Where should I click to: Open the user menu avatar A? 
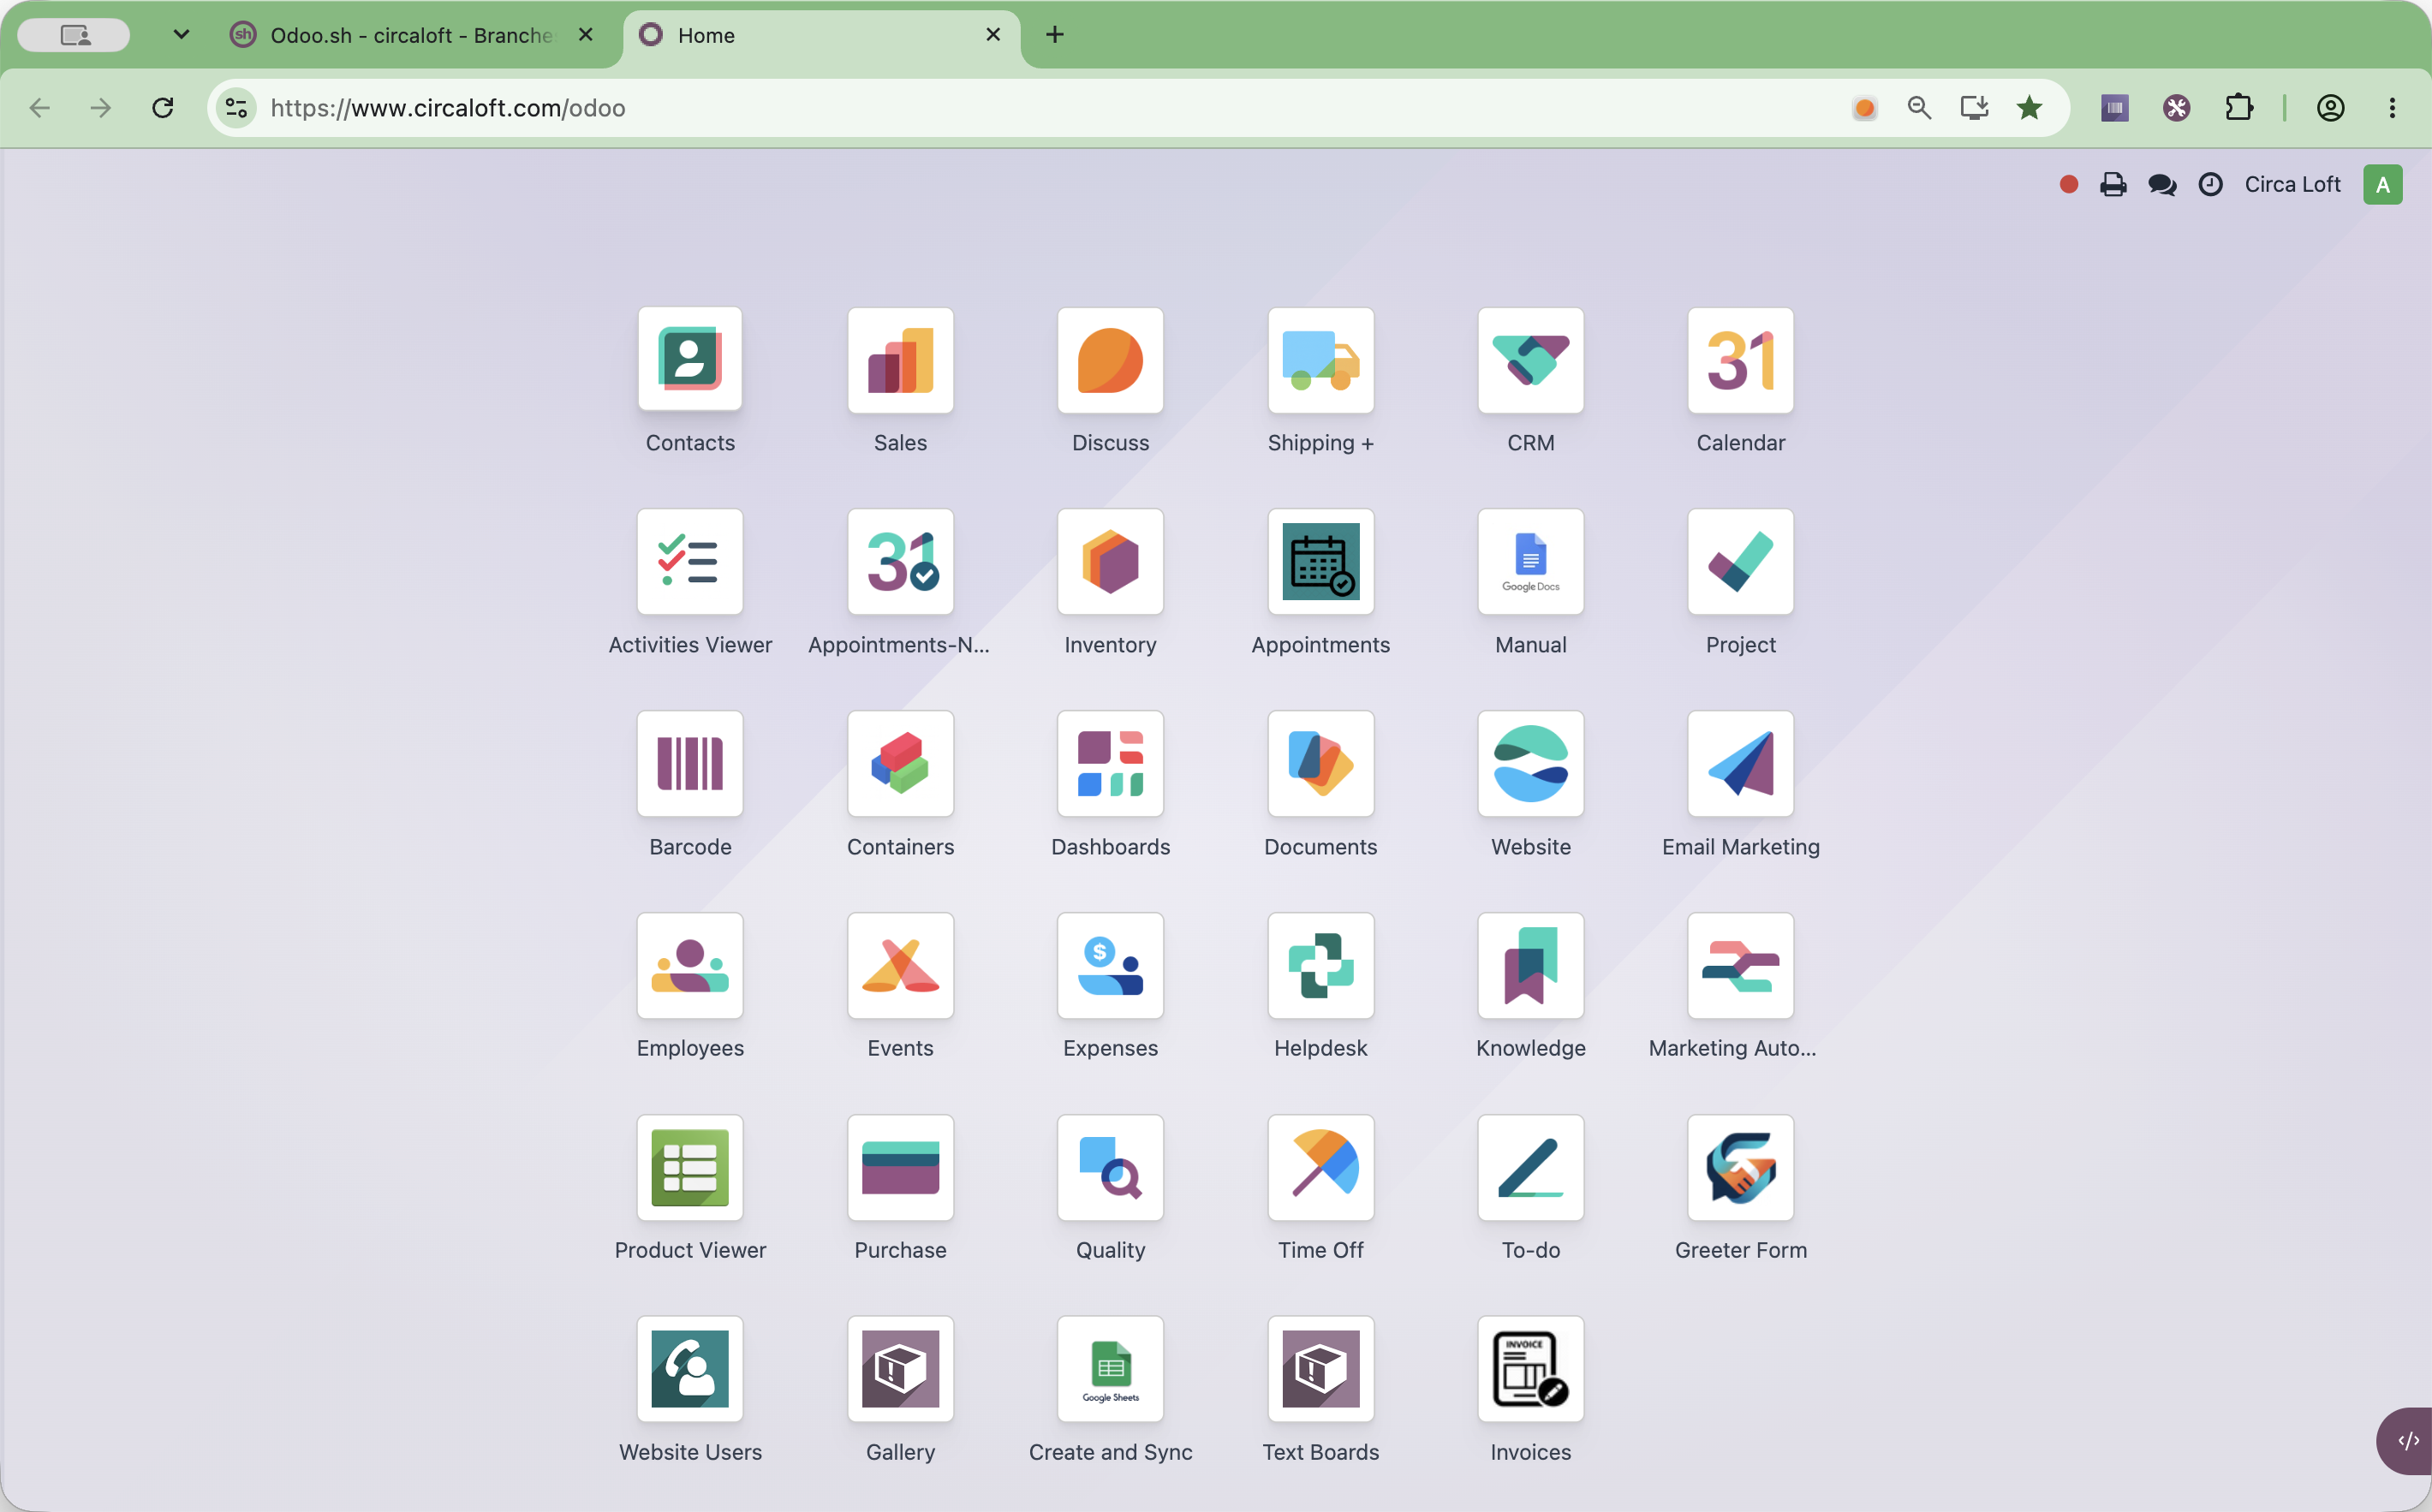click(x=2382, y=184)
